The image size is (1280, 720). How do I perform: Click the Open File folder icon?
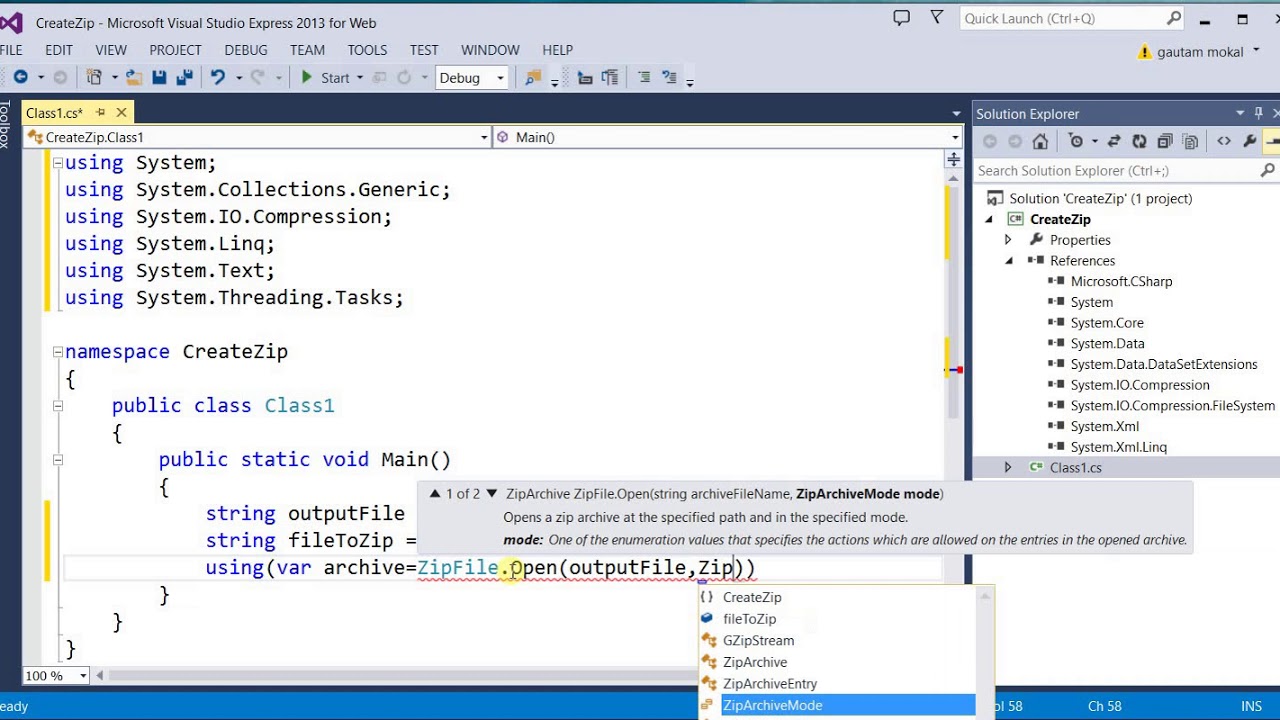coord(134,78)
